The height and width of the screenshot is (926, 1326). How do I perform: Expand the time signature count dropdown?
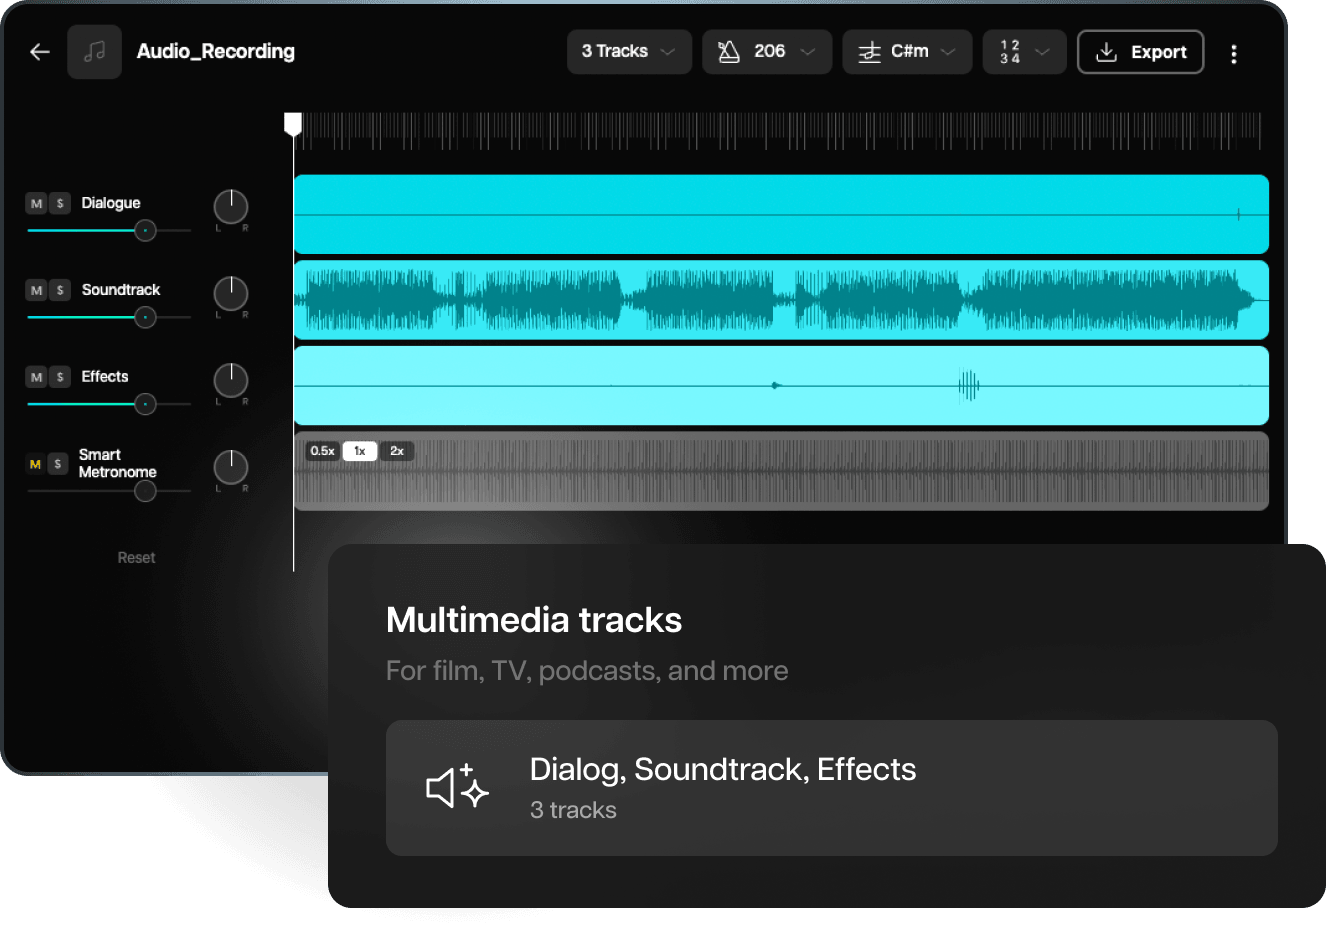[1024, 52]
